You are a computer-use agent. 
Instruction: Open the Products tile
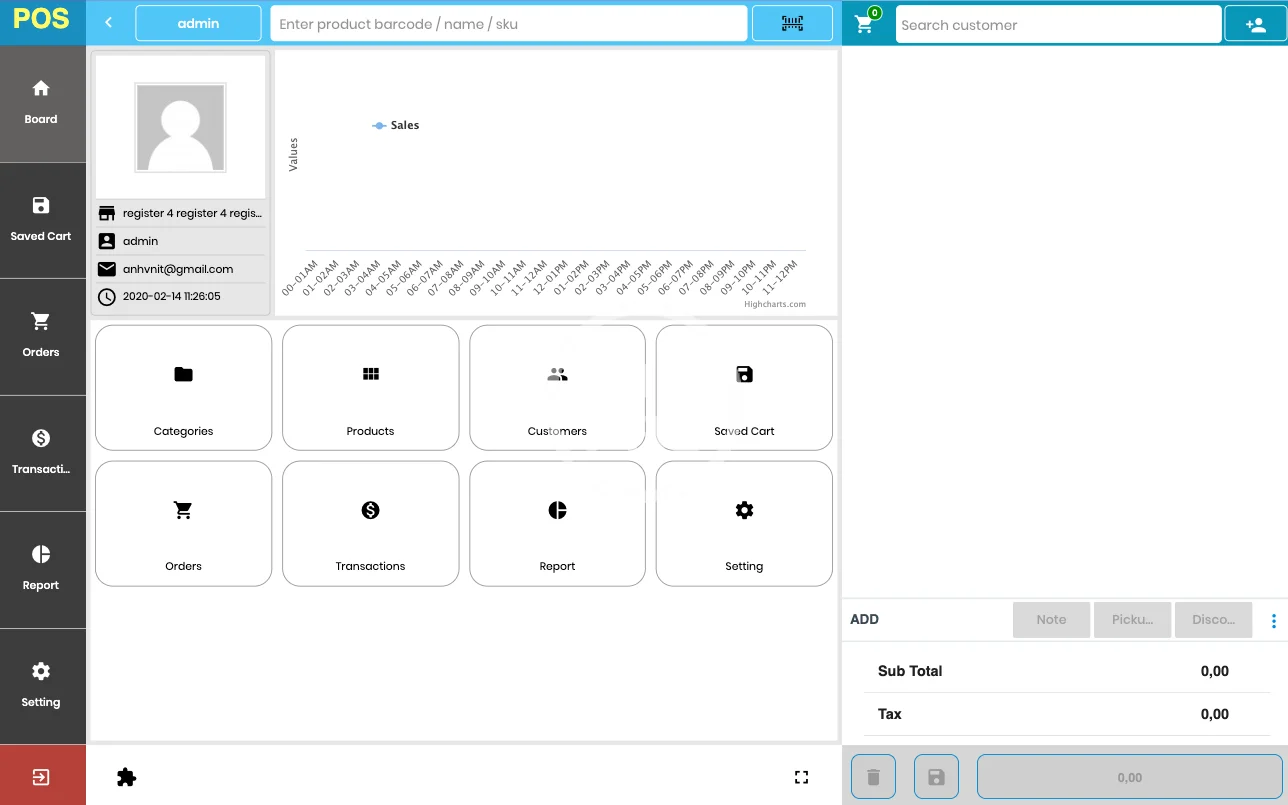pos(370,388)
